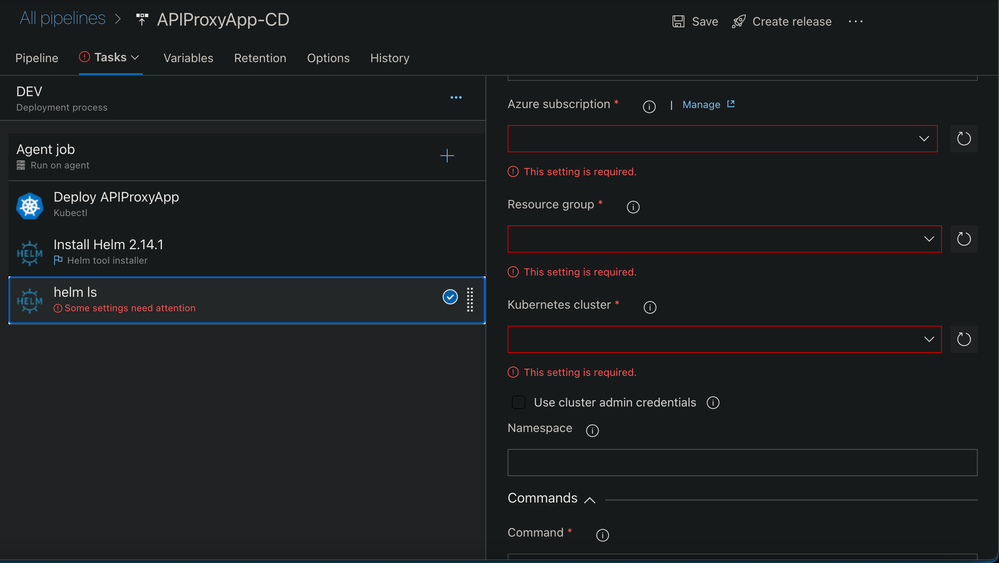This screenshot has width=999, height=563.
Task: Show info for Command field
Action: tap(603, 536)
